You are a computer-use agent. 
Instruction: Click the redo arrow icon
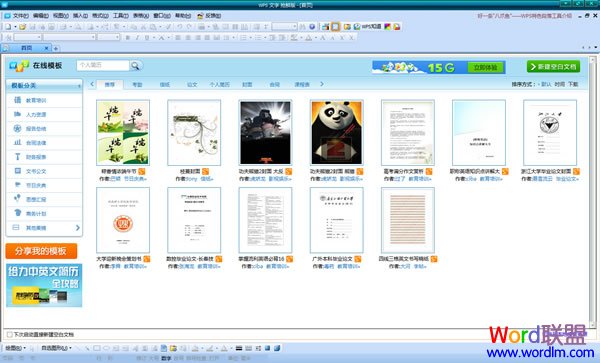(189, 27)
